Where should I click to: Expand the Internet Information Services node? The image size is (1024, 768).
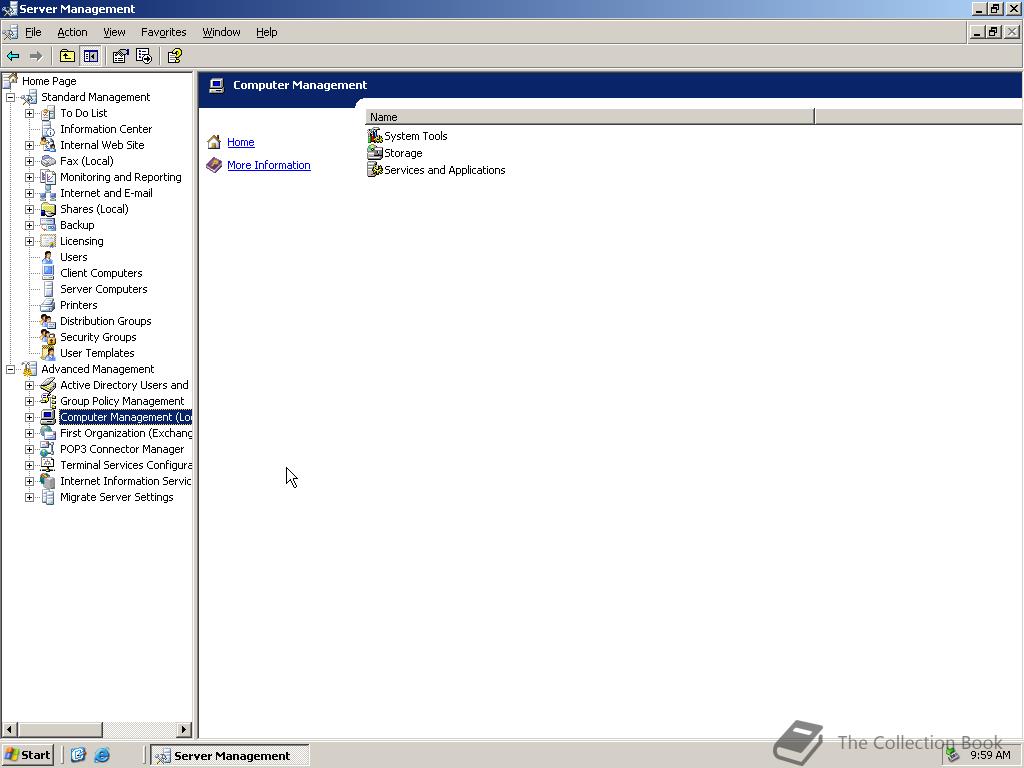(x=29, y=481)
